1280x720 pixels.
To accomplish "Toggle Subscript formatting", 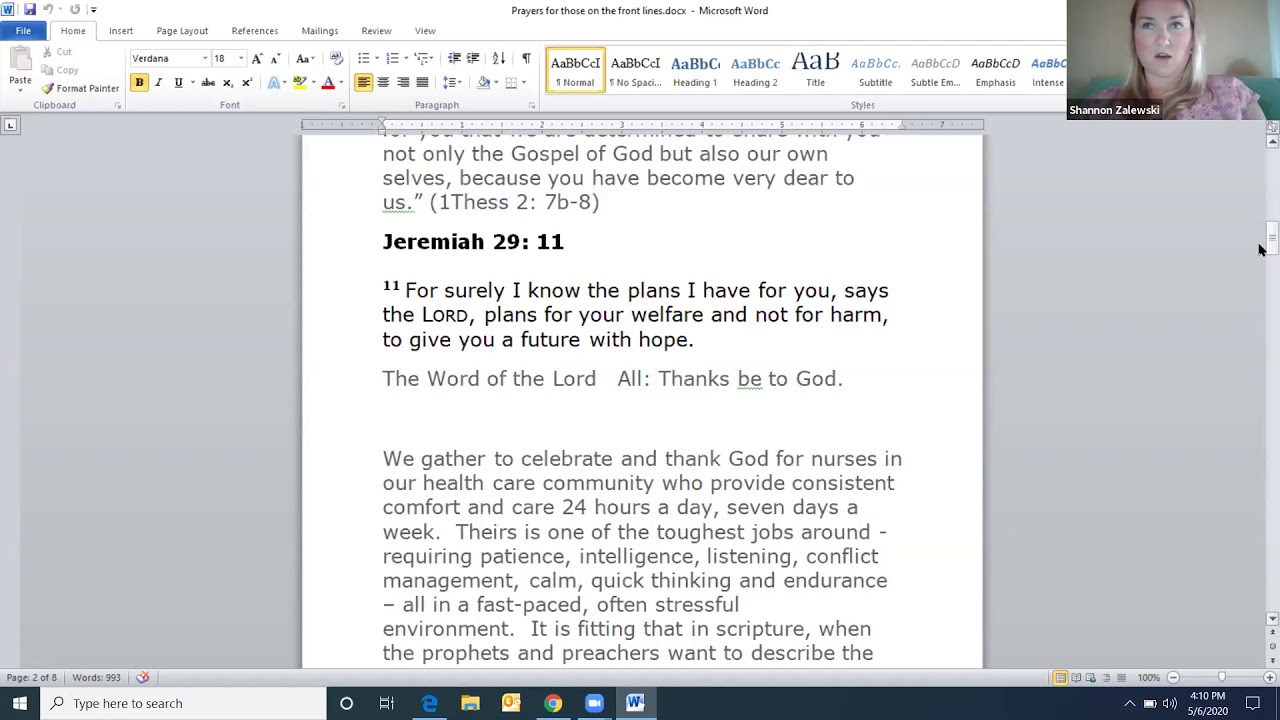I will 227,83.
